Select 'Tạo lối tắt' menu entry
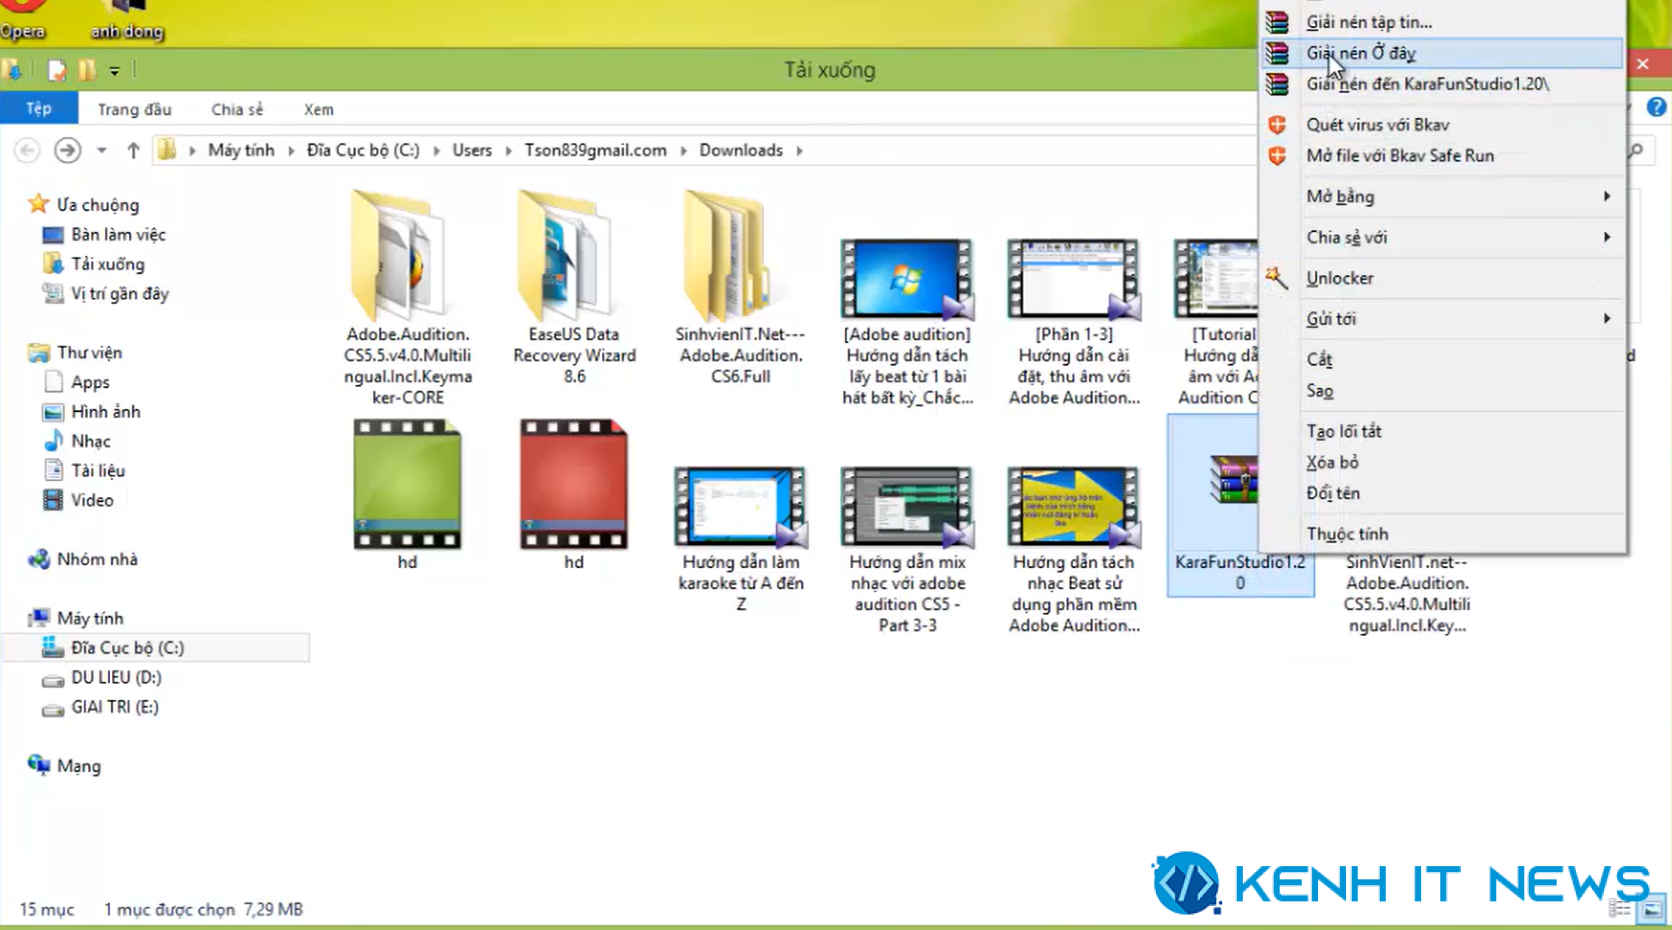The height and width of the screenshot is (930, 1672). click(x=1441, y=431)
